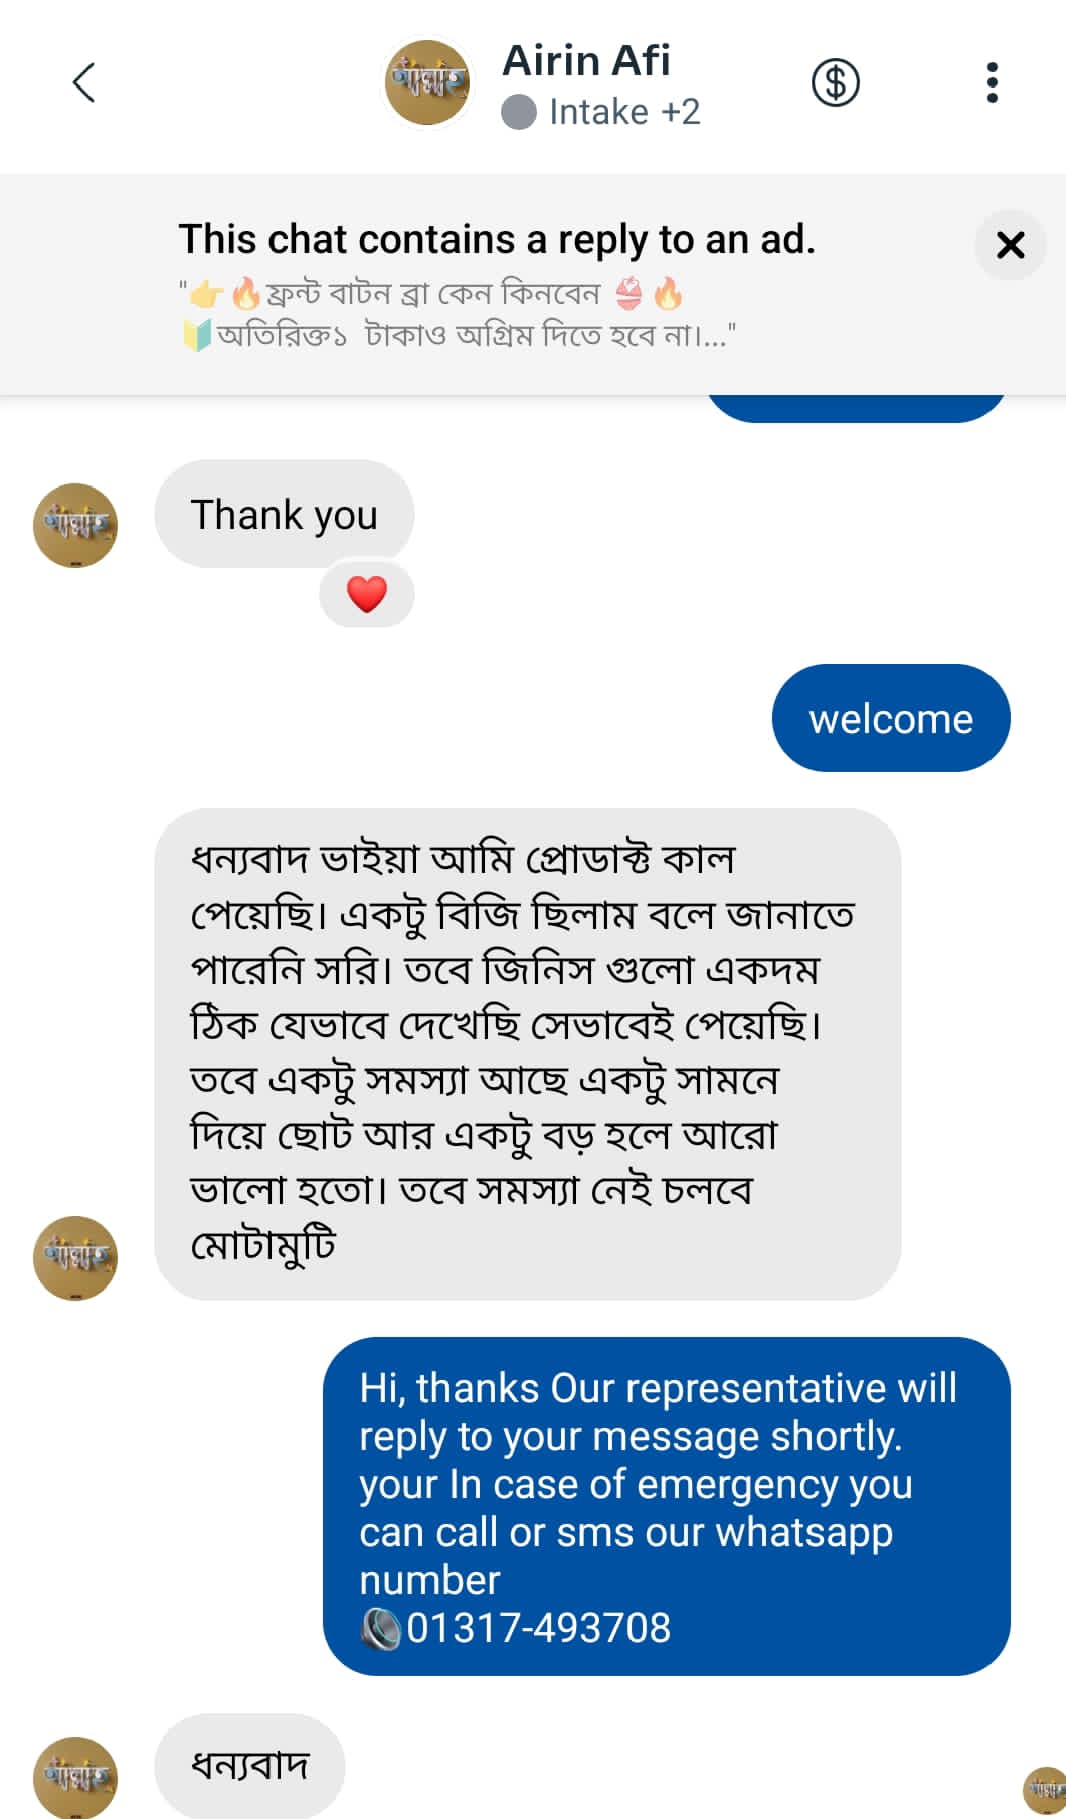Open the ad preview text in banner
The width and height of the screenshot is (1066, 1819).
(x=460, y=314)
